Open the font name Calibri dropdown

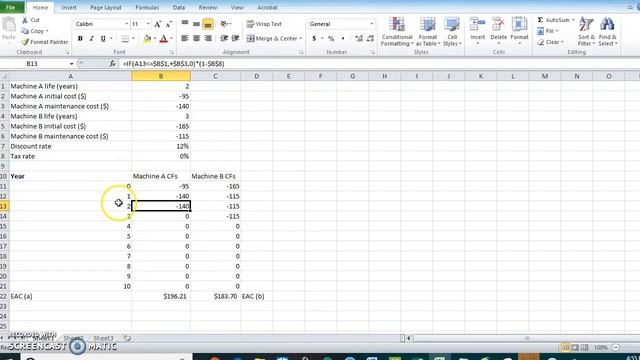[x=126, y=24]
